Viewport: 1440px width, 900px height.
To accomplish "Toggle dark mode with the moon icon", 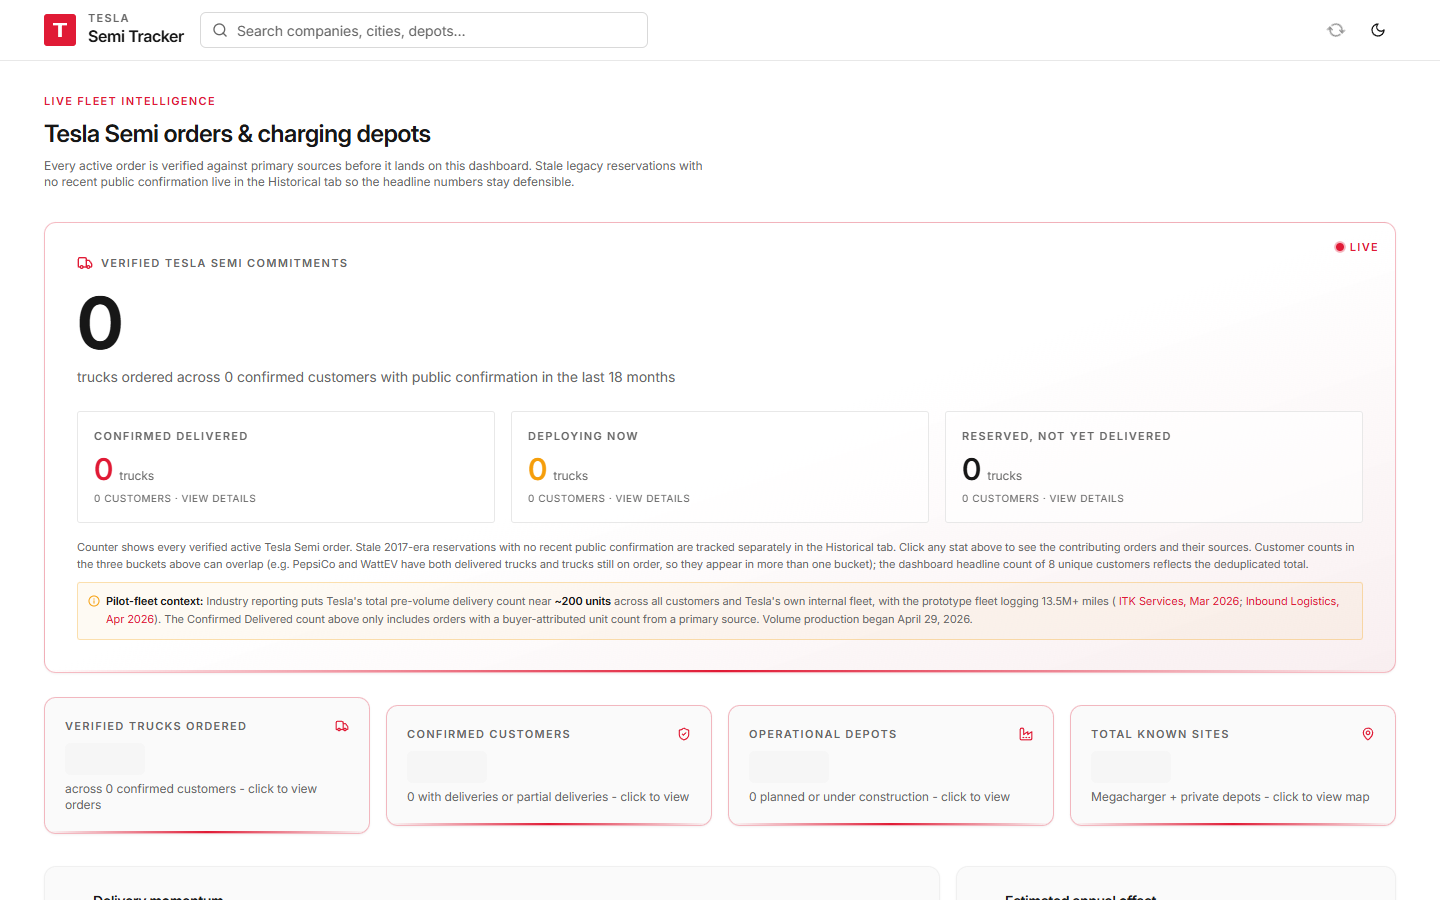I will 1378,30.
